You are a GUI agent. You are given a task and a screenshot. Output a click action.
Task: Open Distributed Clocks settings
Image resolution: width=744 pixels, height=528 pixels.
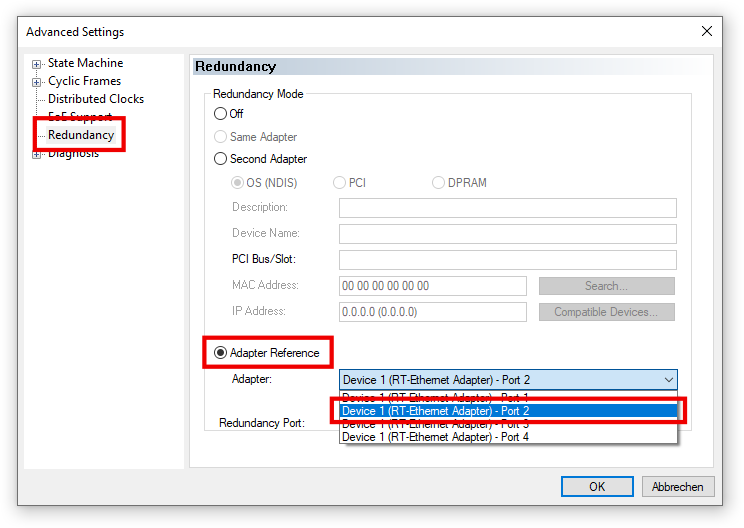[96, 99]
